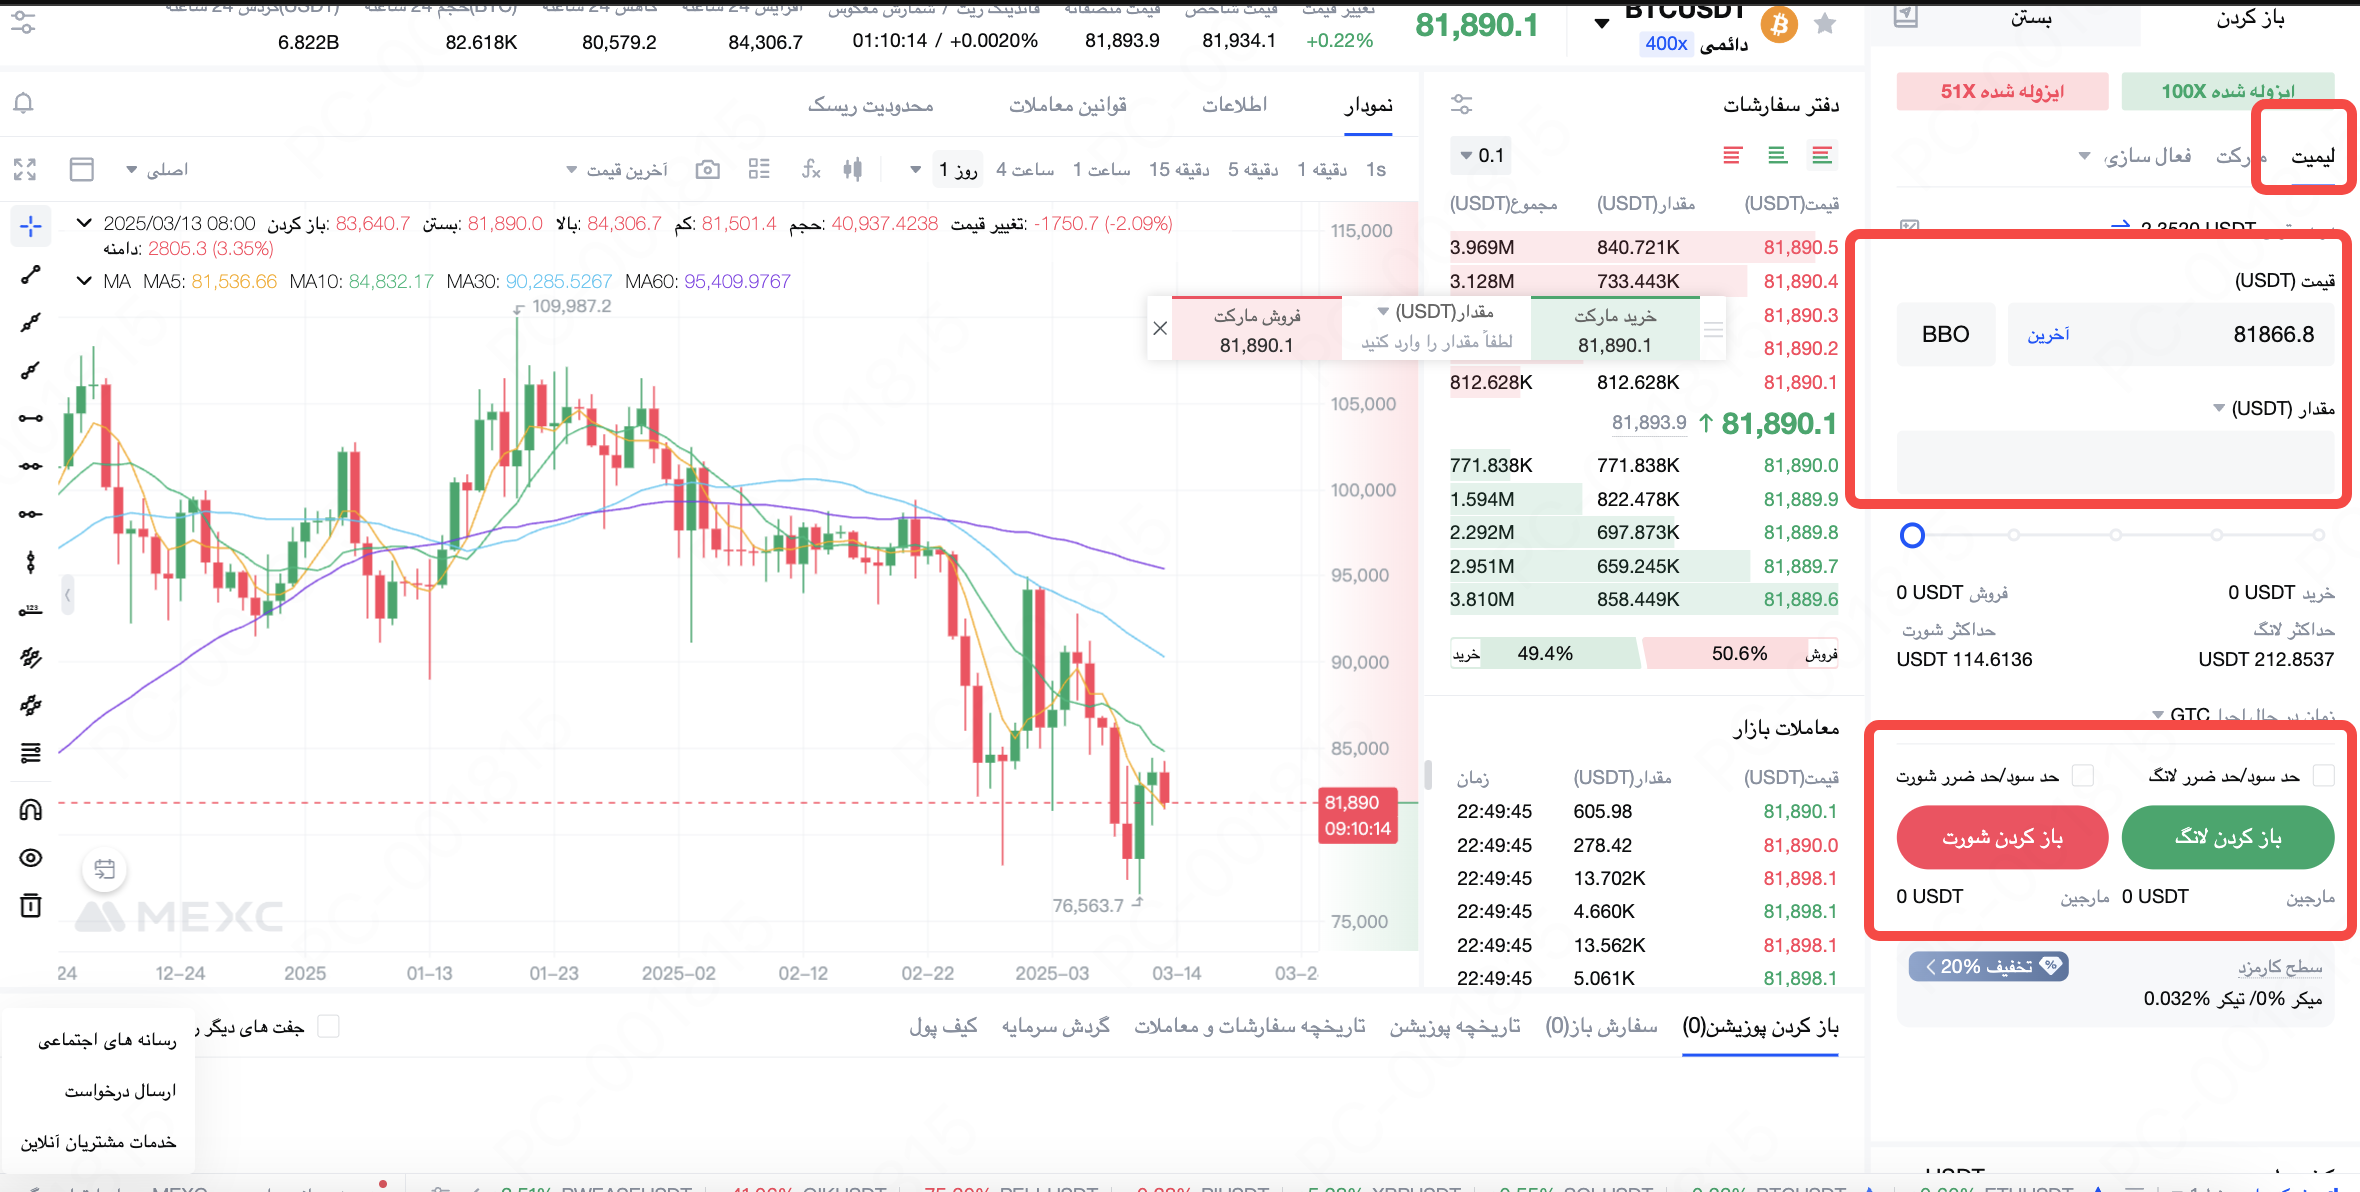Open price alerts bell icon
The image size is (2360, 1192).
(24, 103)
